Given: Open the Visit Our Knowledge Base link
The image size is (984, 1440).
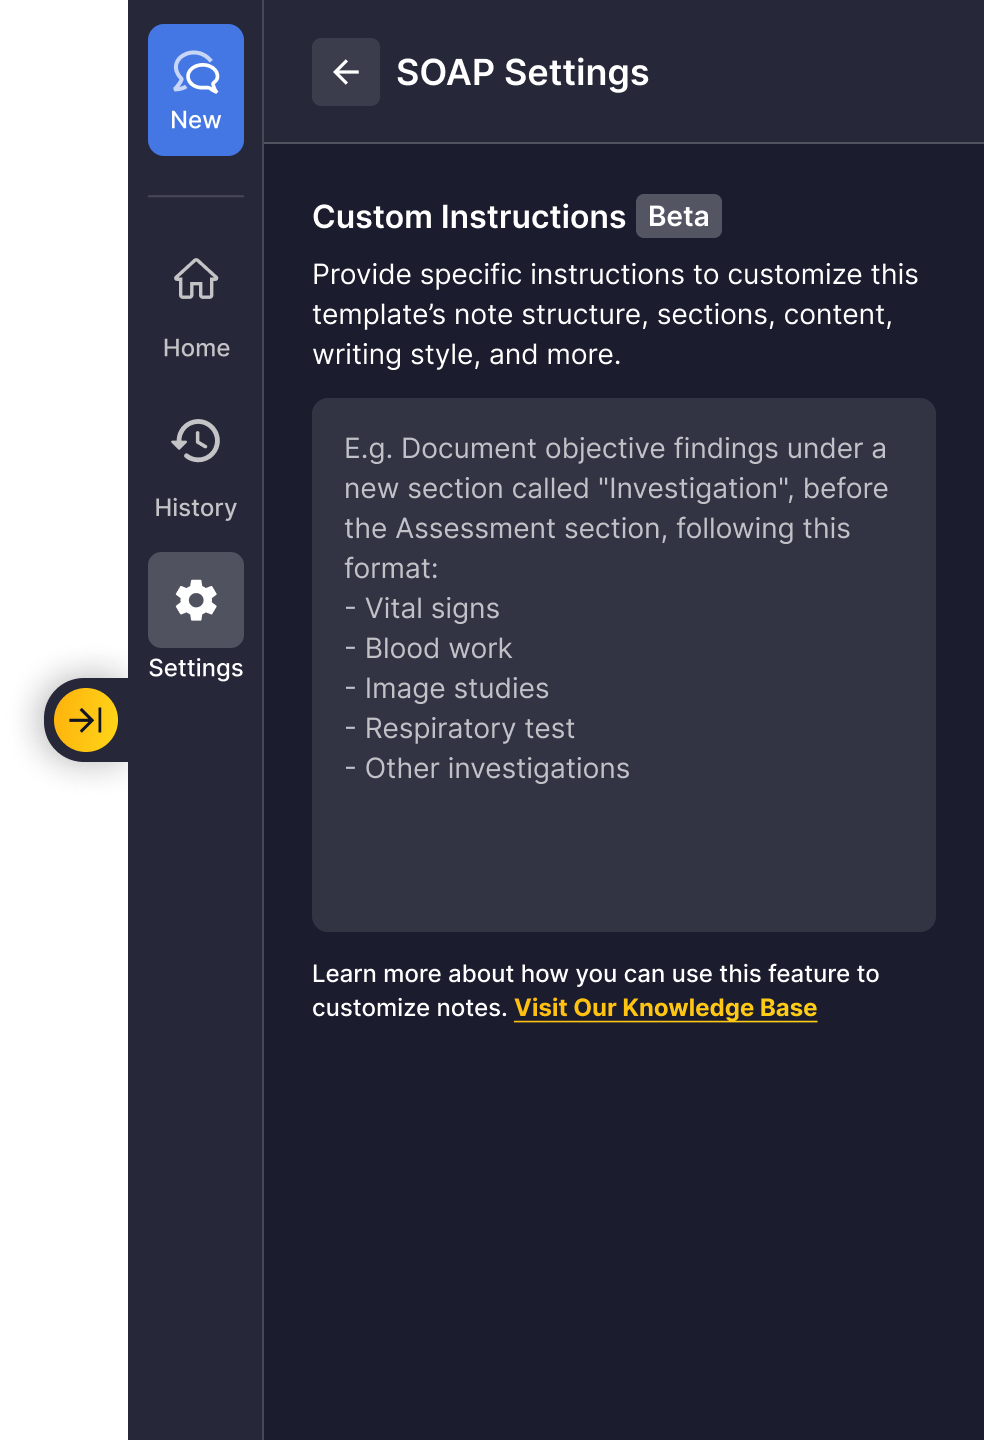Looking at the screenshot, I should (x=666, y=1008).
